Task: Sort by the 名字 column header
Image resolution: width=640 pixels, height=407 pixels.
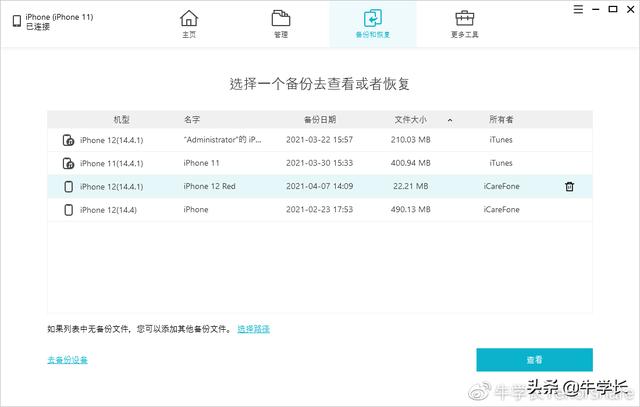Action: tap(191, 120)
